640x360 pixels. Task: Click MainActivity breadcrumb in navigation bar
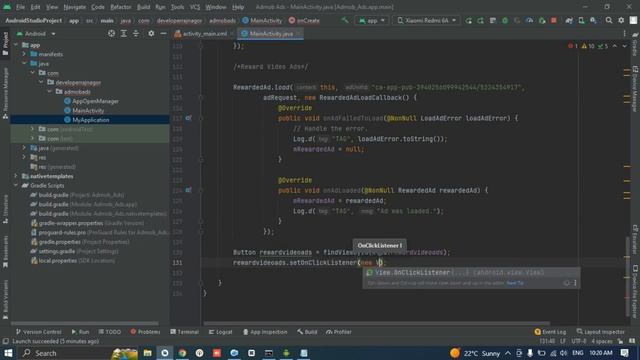262,20
